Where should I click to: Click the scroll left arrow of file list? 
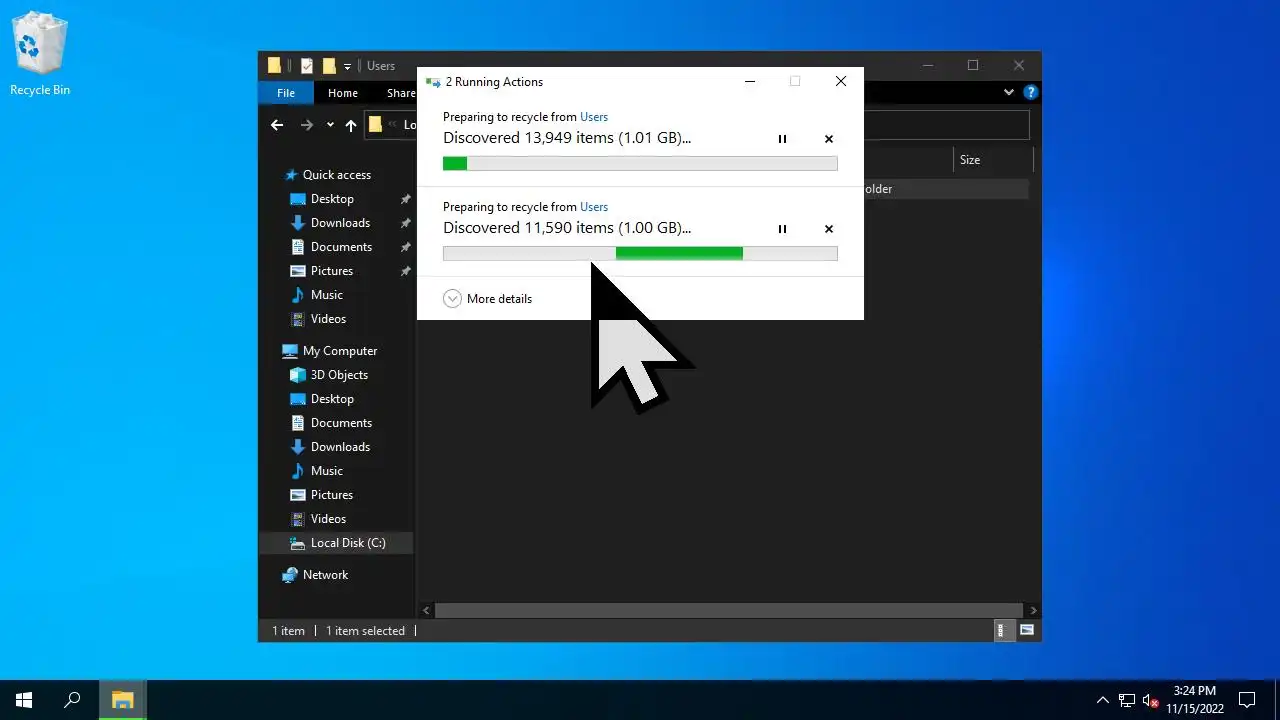pos(426,610)
